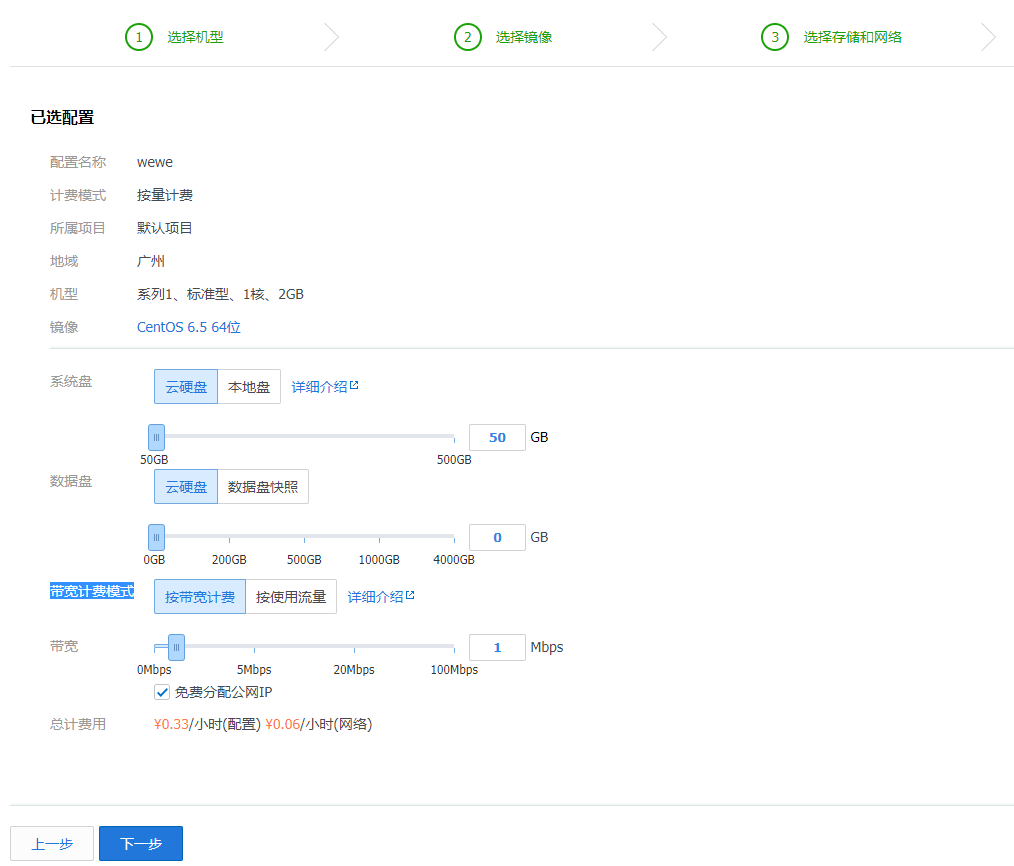Open system disk 详细介绍 link
The height and width of the screenshot is (866, 1014).
tap(319, 387)
